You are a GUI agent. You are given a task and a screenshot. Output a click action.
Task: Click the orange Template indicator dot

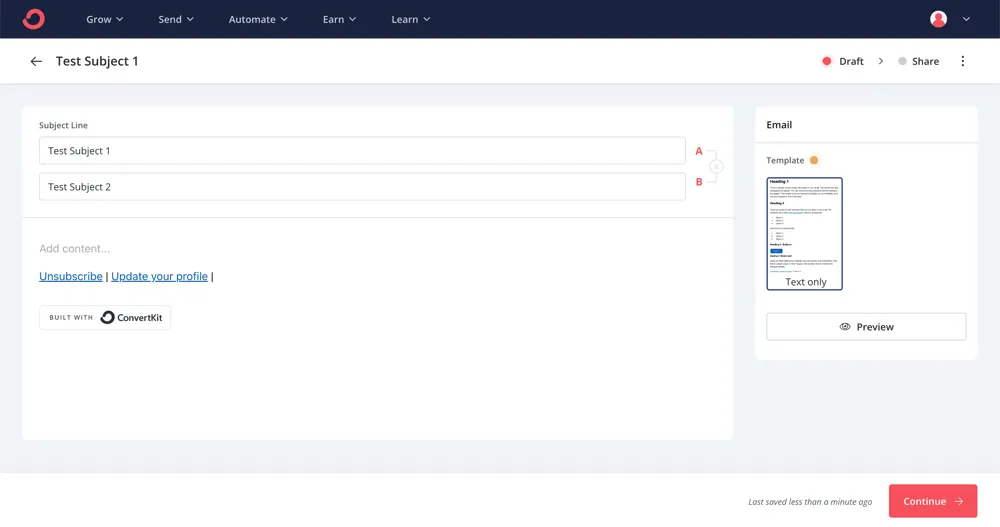[x=814, y=160]
